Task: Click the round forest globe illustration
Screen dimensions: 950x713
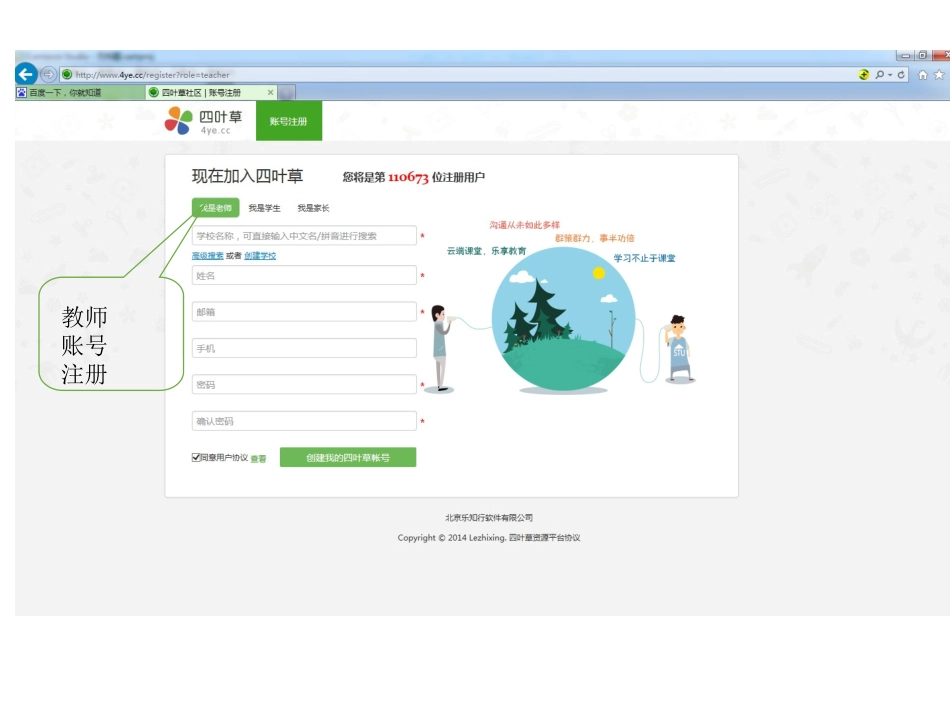Action: click(x=563, y=319)
